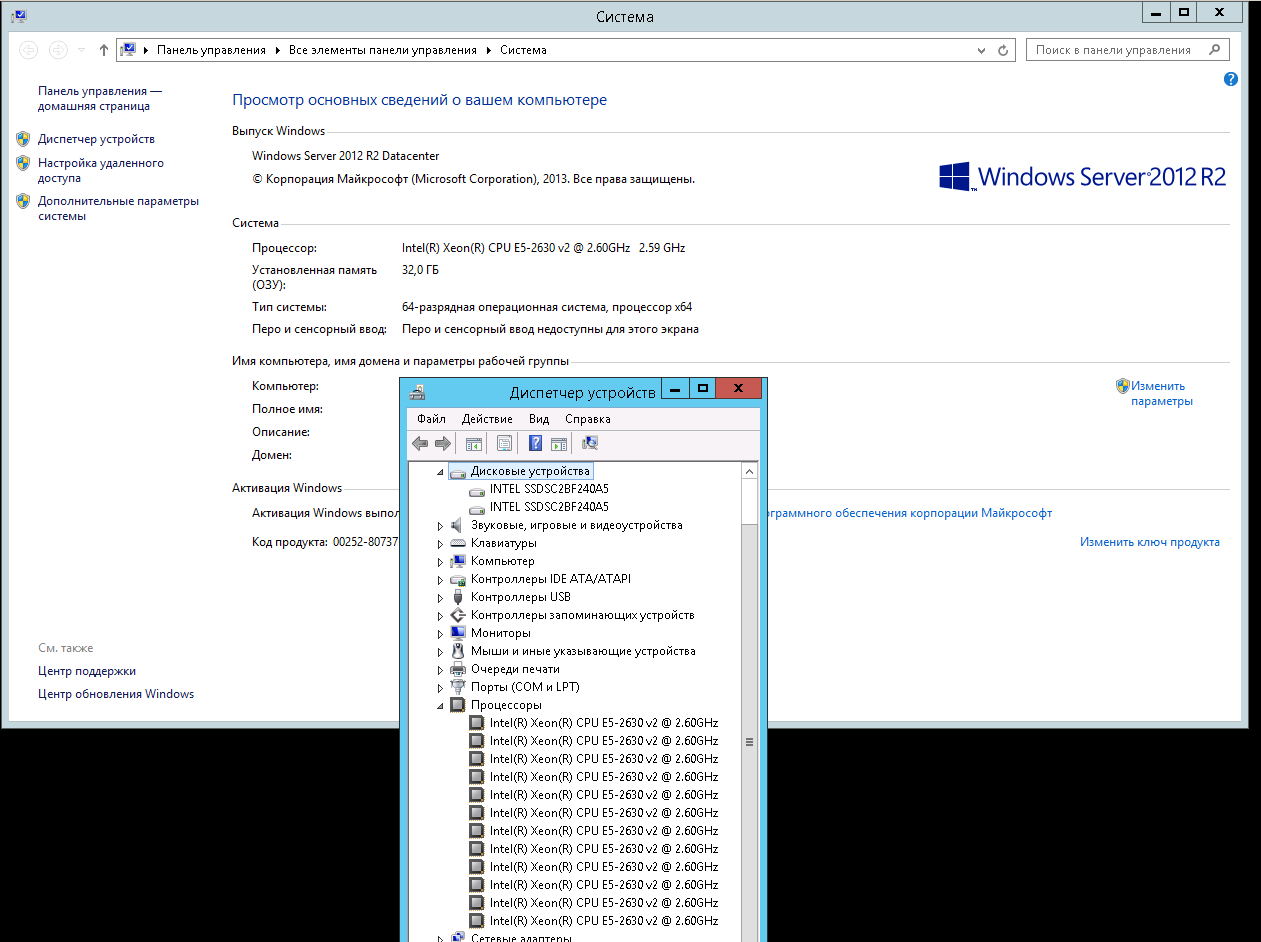
Task: Open the Файл menu in Device Manager
Action: [x=432, y=419]
